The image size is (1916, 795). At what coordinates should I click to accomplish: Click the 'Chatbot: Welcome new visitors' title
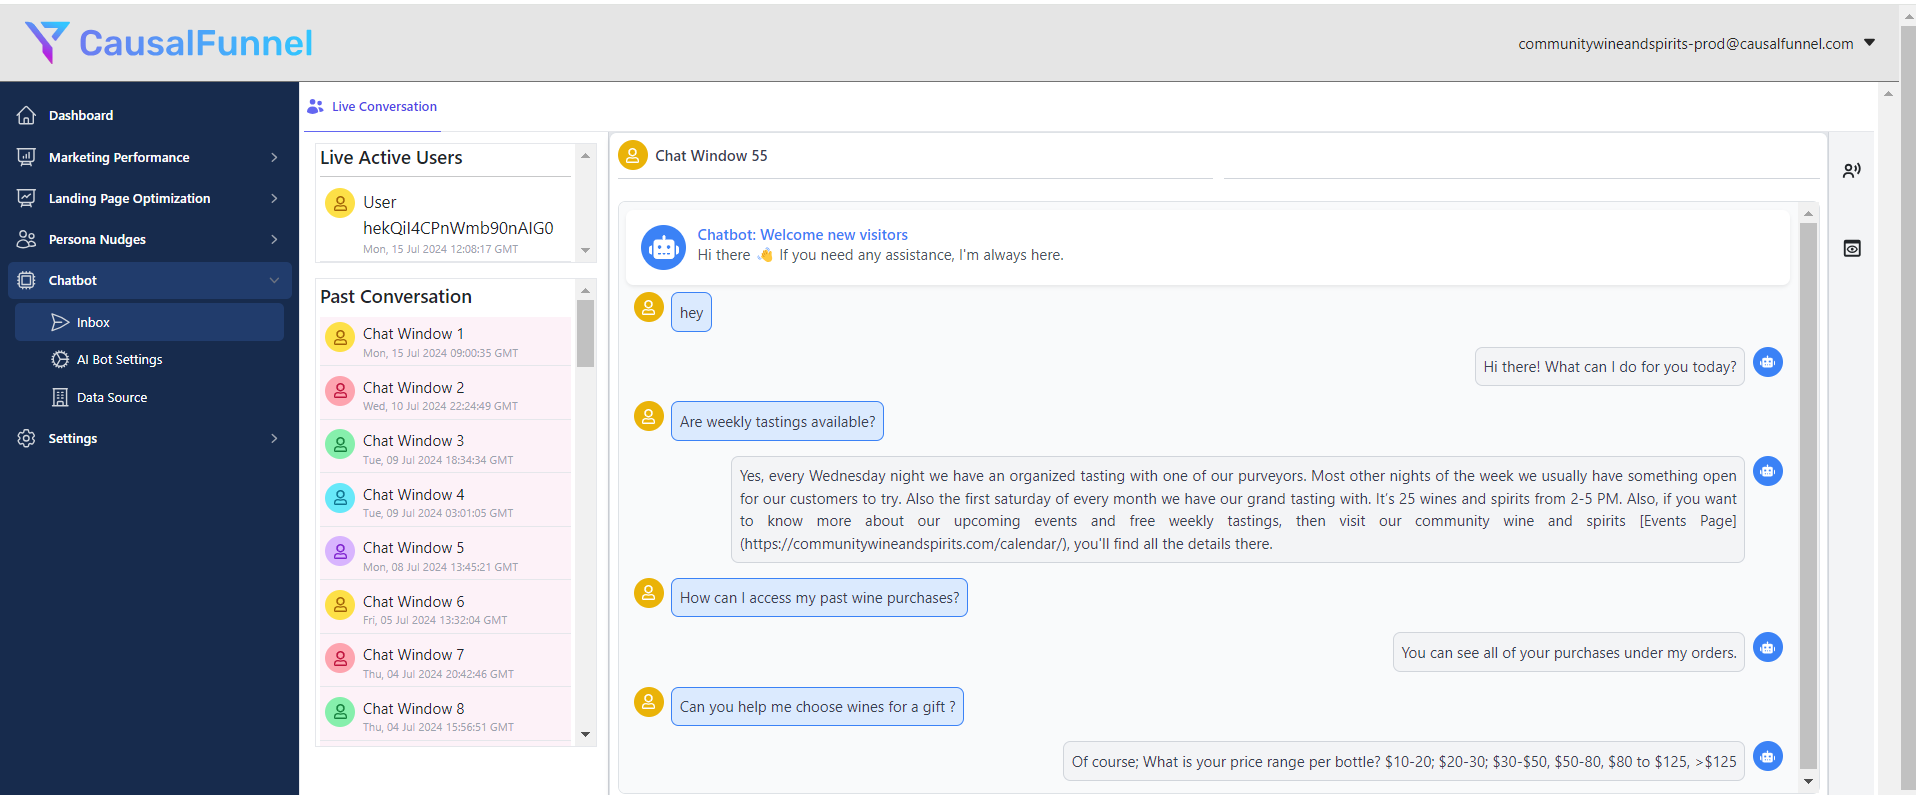[x=802, y=235]
